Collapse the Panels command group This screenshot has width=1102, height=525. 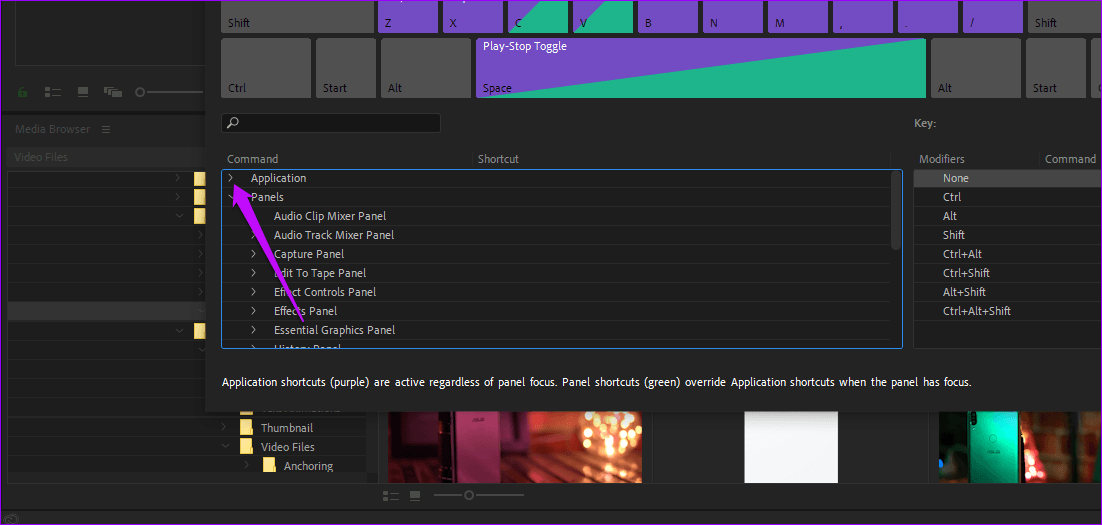[x=231, y=197]
